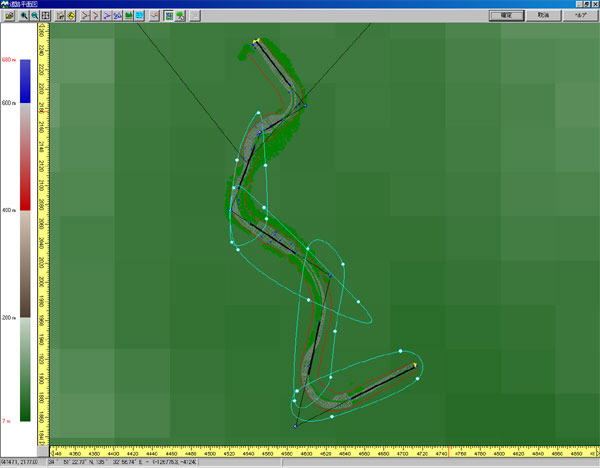Select the zoom in magnifier tool
Image resolution: width=600 pixels, height=468 pixels.
coord(22,16)
